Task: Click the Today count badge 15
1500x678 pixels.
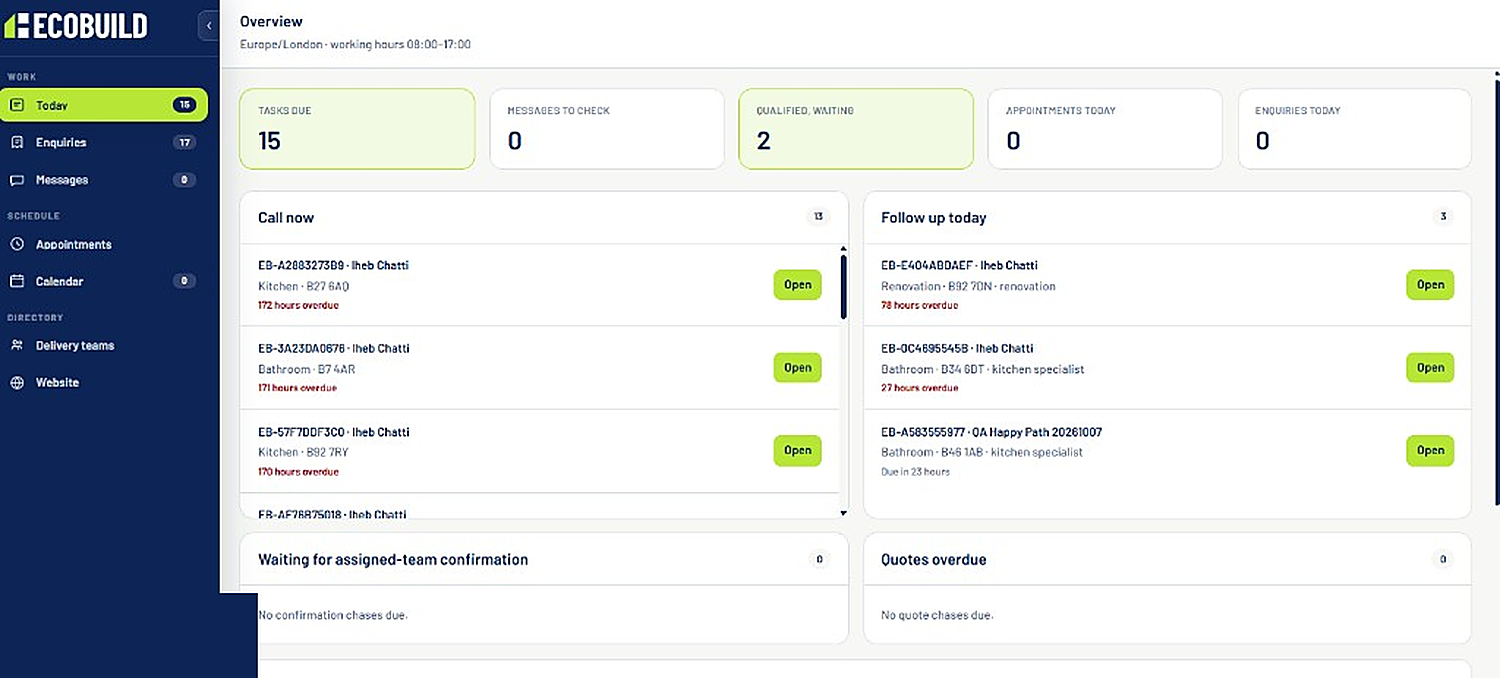Action: [x=184, y=105]
